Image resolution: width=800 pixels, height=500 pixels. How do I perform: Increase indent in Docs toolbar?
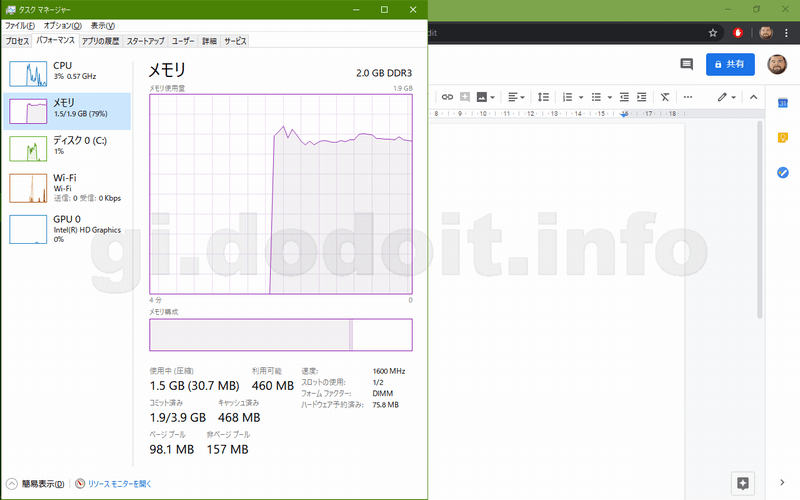point(642,97)
